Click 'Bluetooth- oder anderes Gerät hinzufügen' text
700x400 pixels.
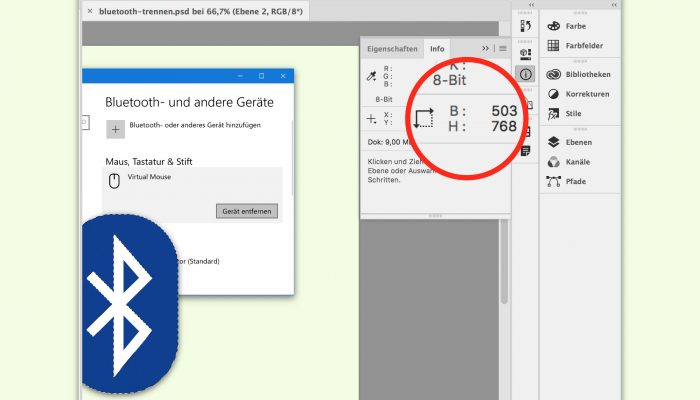(x=195, y=125)
